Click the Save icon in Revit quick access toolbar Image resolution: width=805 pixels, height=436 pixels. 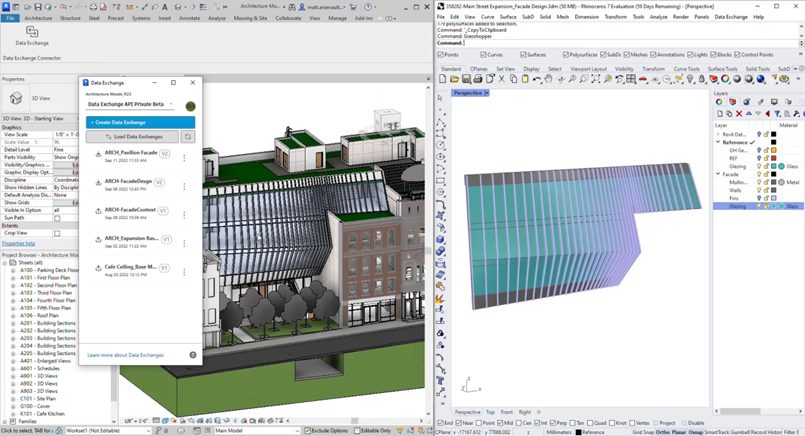click(37, 7)
